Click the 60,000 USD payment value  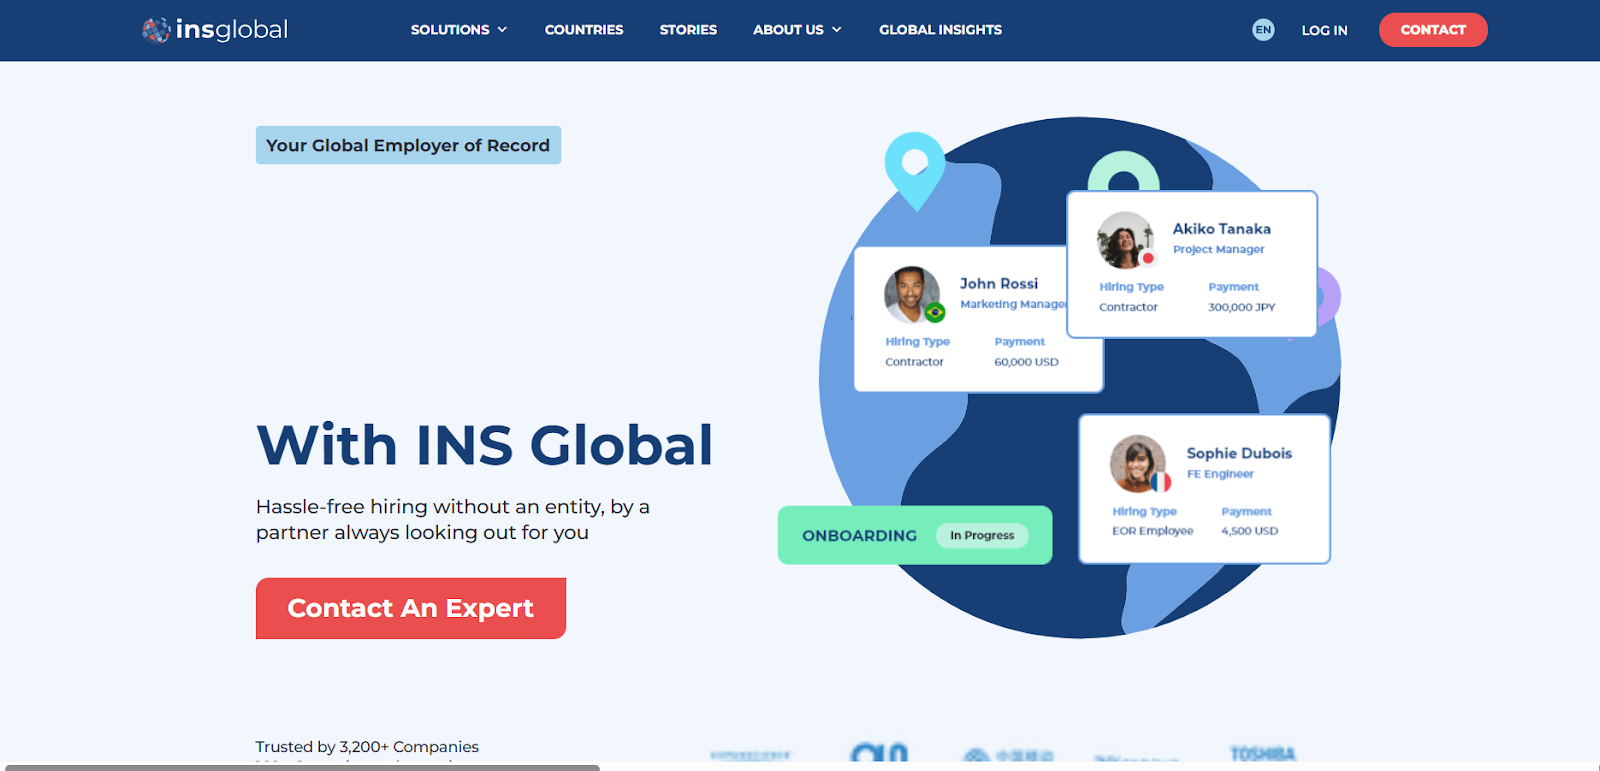click(x=1026, y=362)
